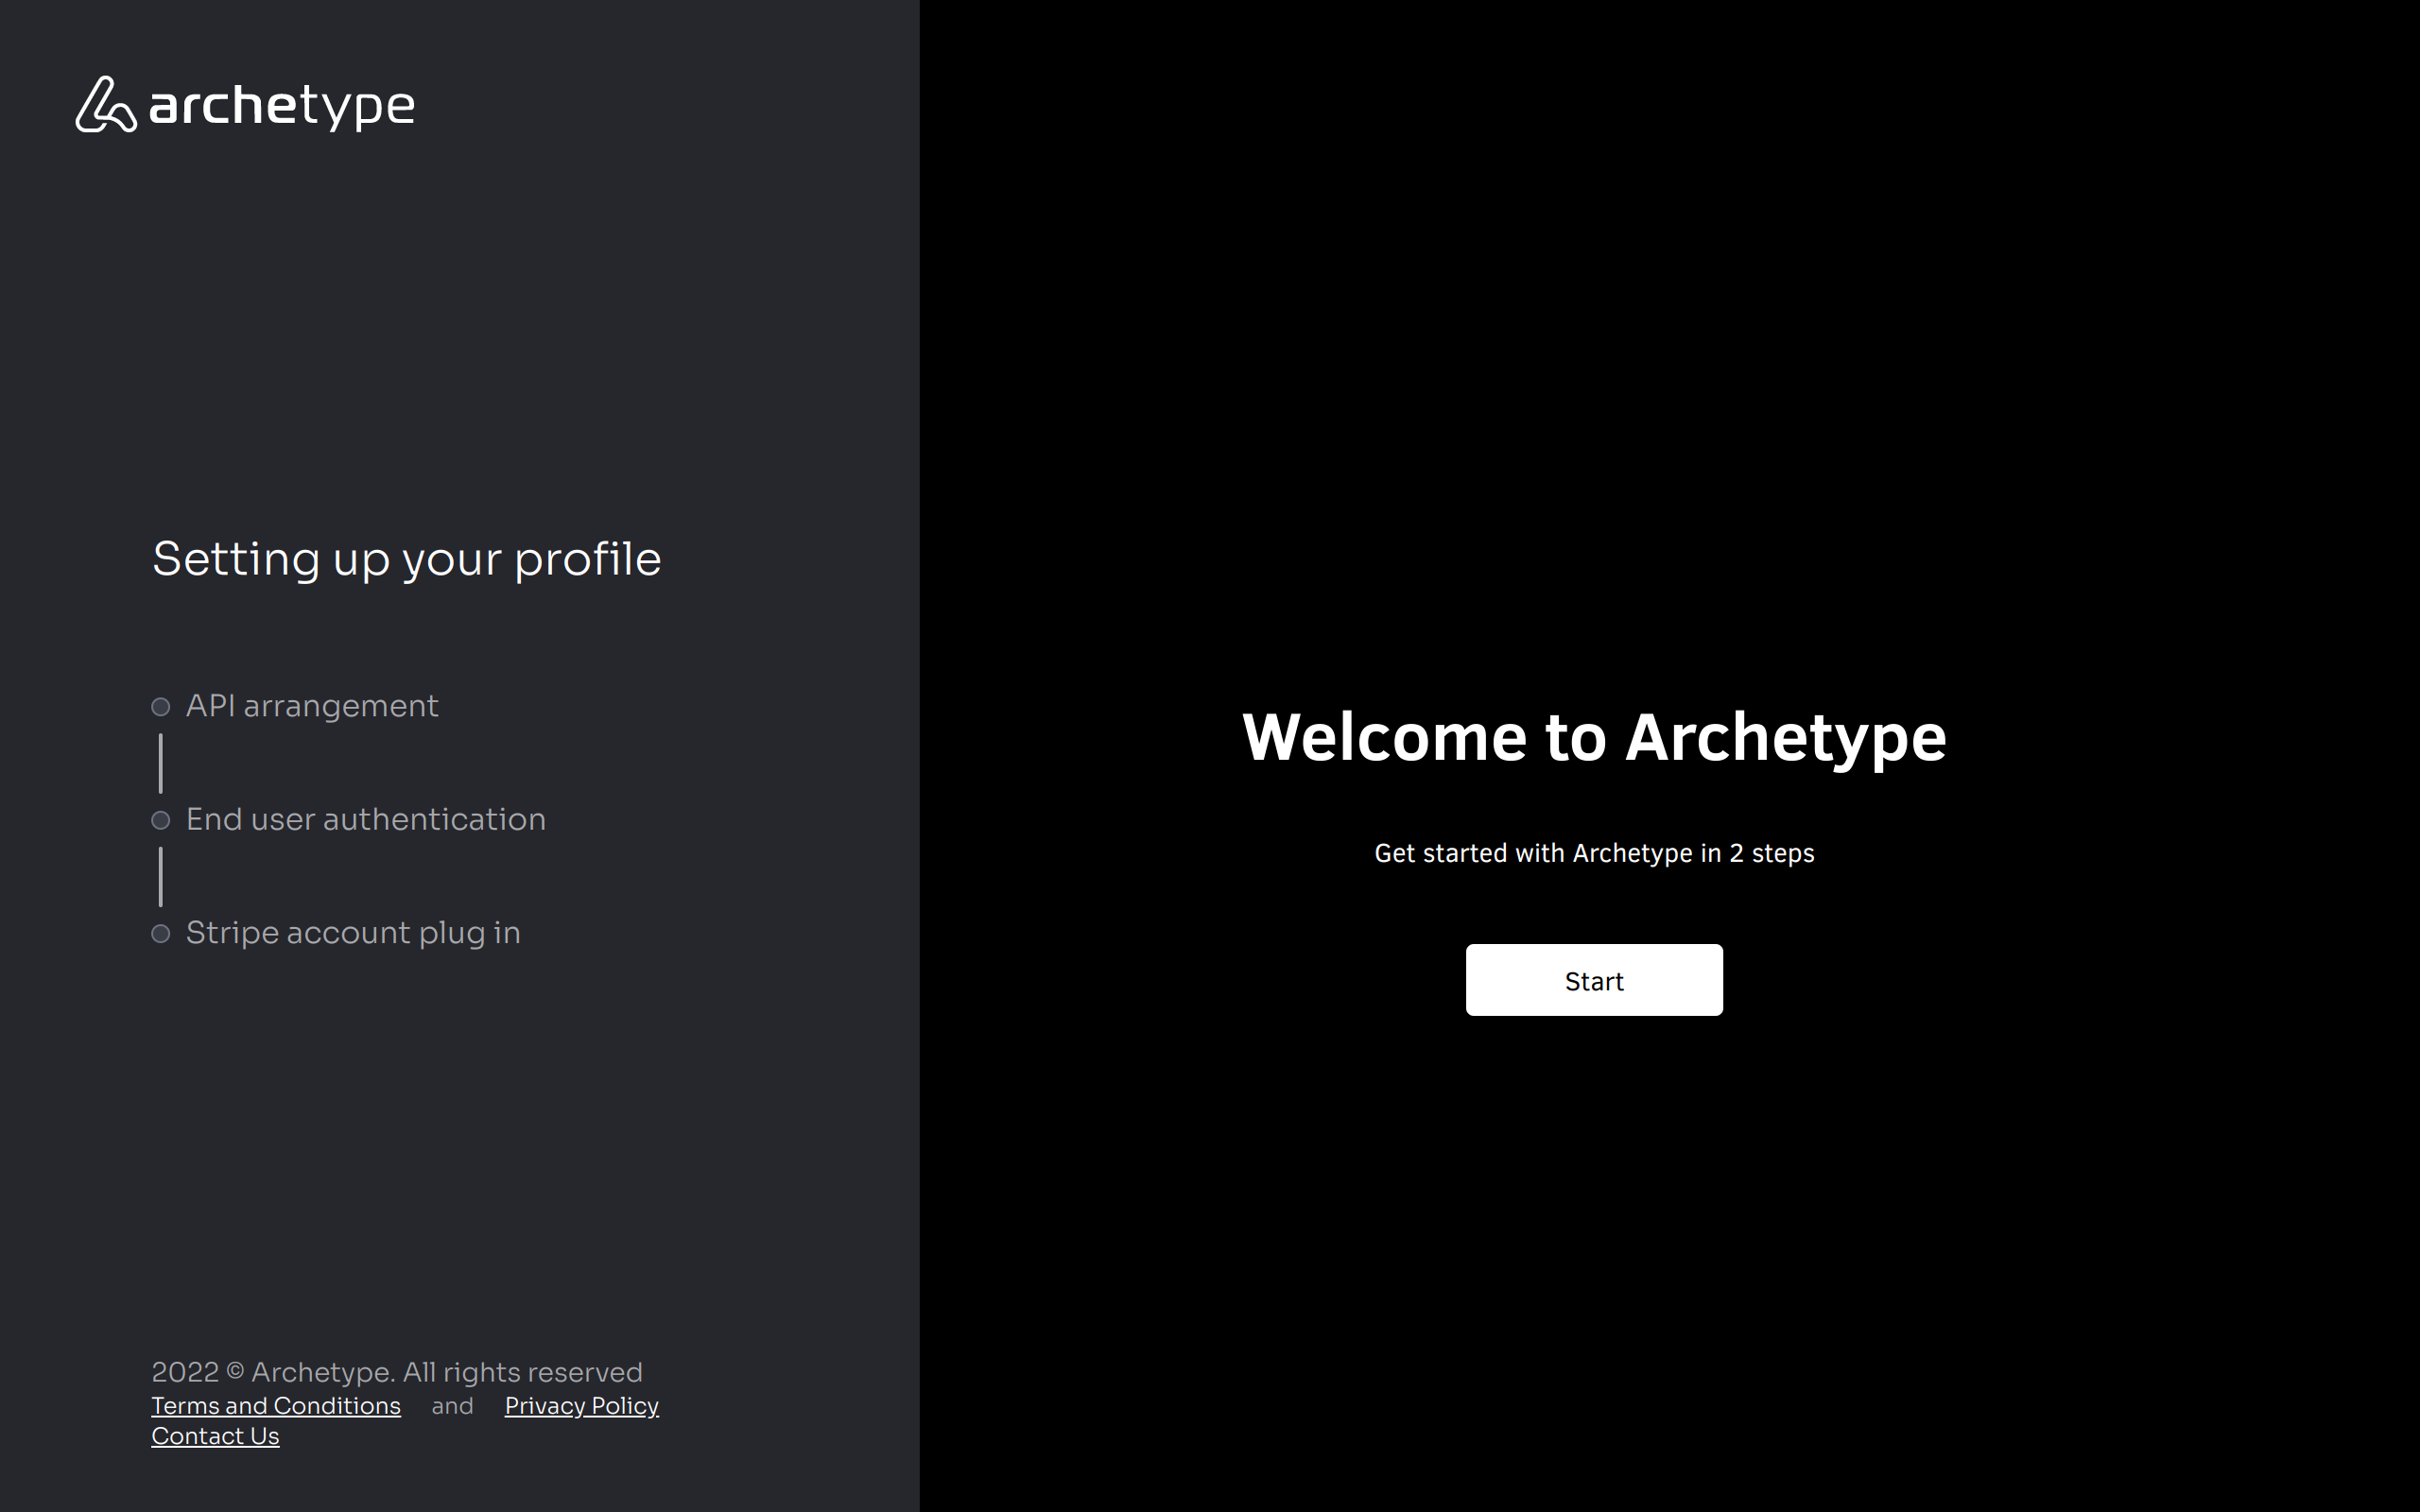
Task: Open the Privacy Policy link
Action: tap(581, 1405)
